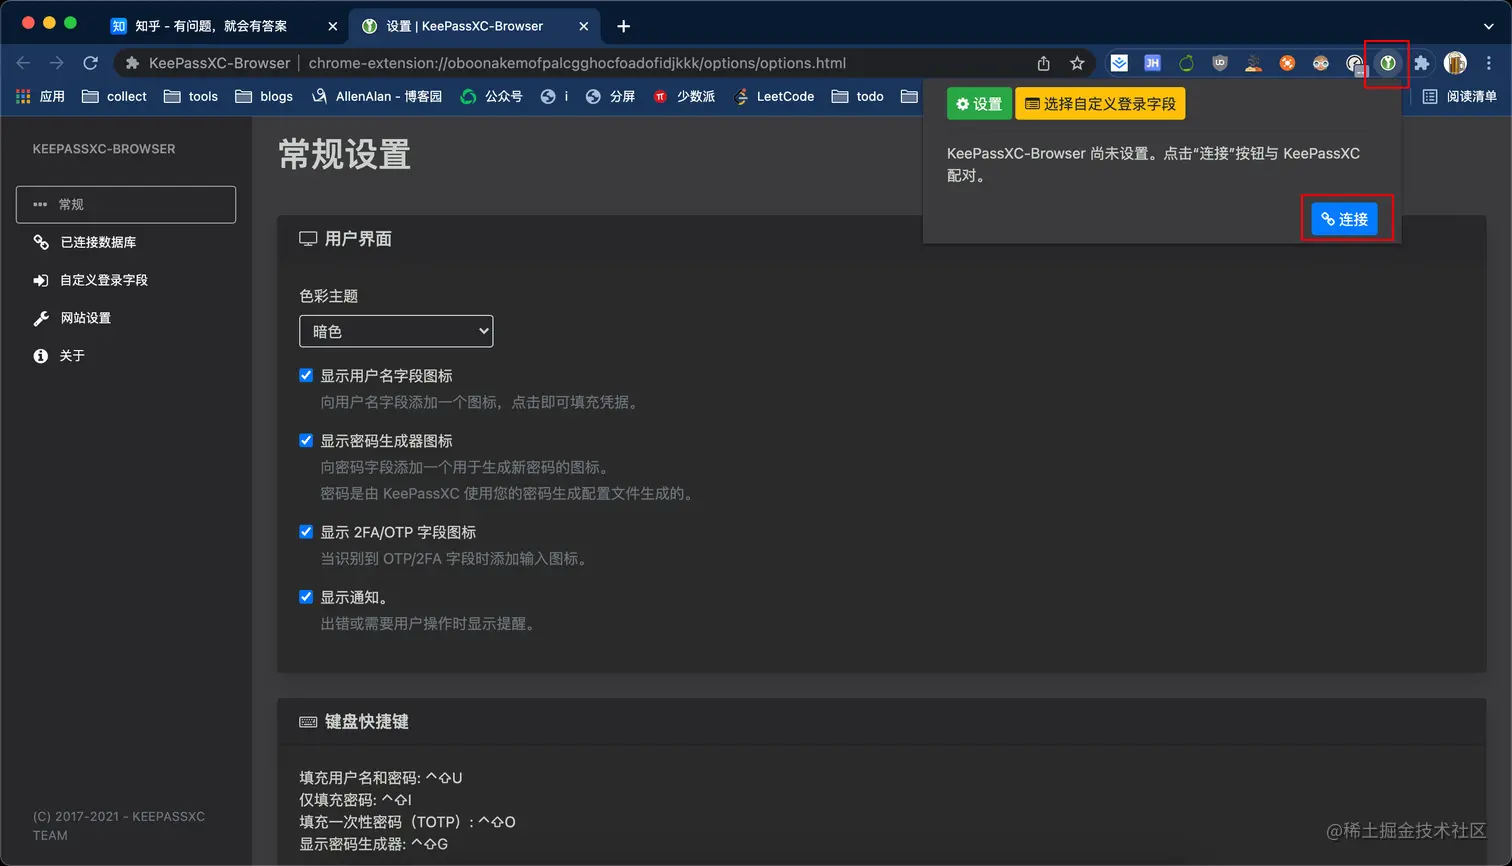
Task: Open the globe bookmark labeled i
Action: [x=555, y=96]
